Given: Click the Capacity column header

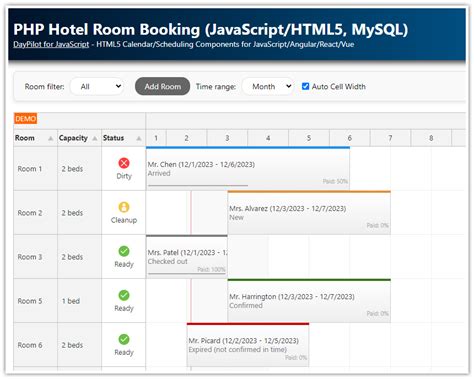Looking at the screenshot, I should coord(79,138).
